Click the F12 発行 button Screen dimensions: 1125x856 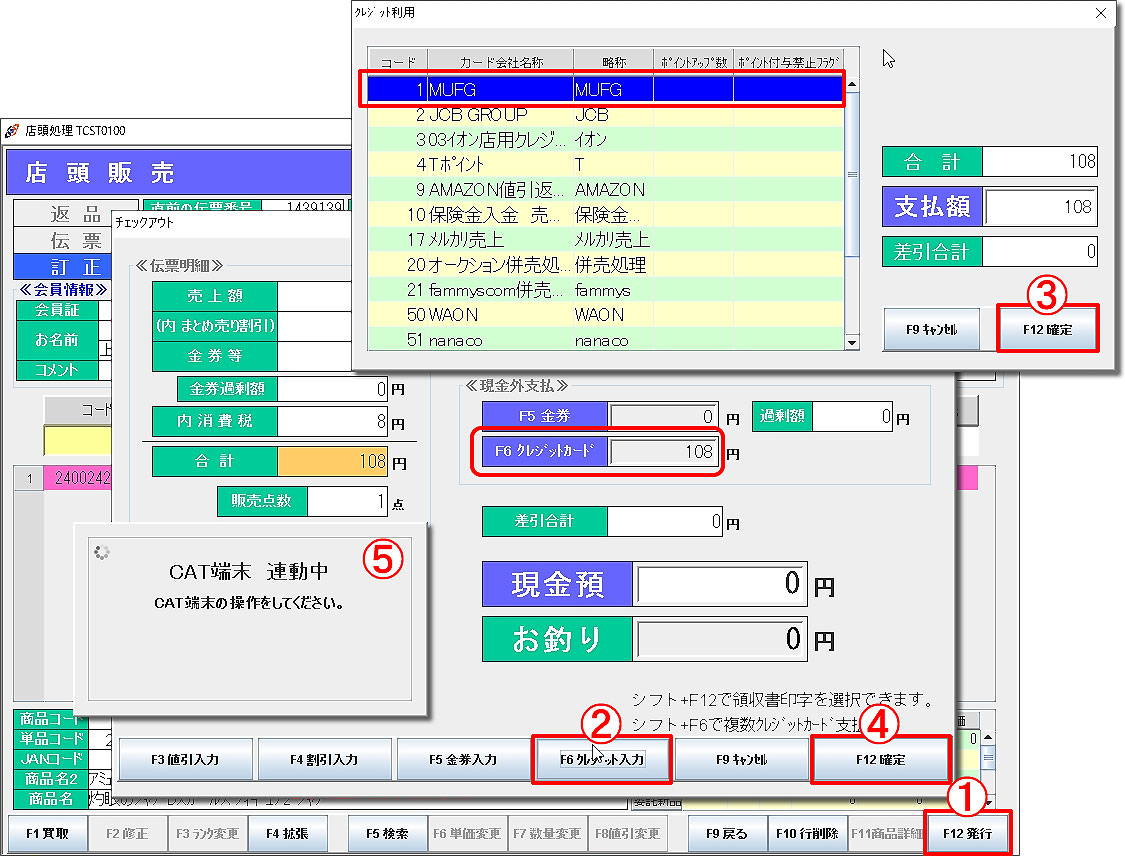[968, 833]
